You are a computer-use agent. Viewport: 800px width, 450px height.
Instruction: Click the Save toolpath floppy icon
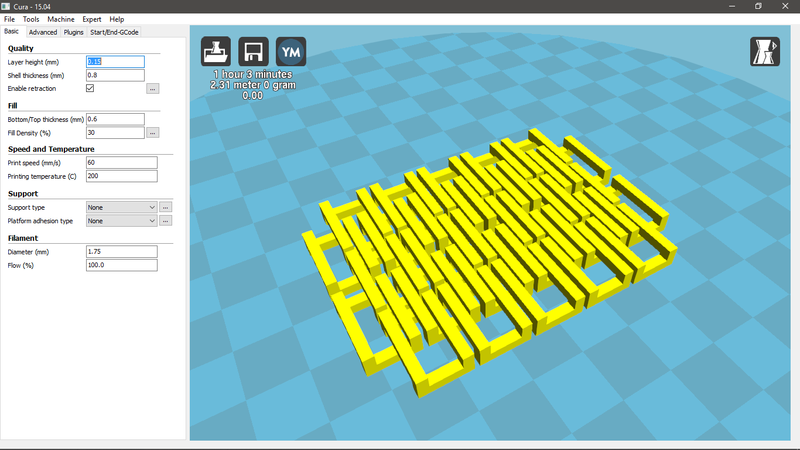(x=253, y=51)
